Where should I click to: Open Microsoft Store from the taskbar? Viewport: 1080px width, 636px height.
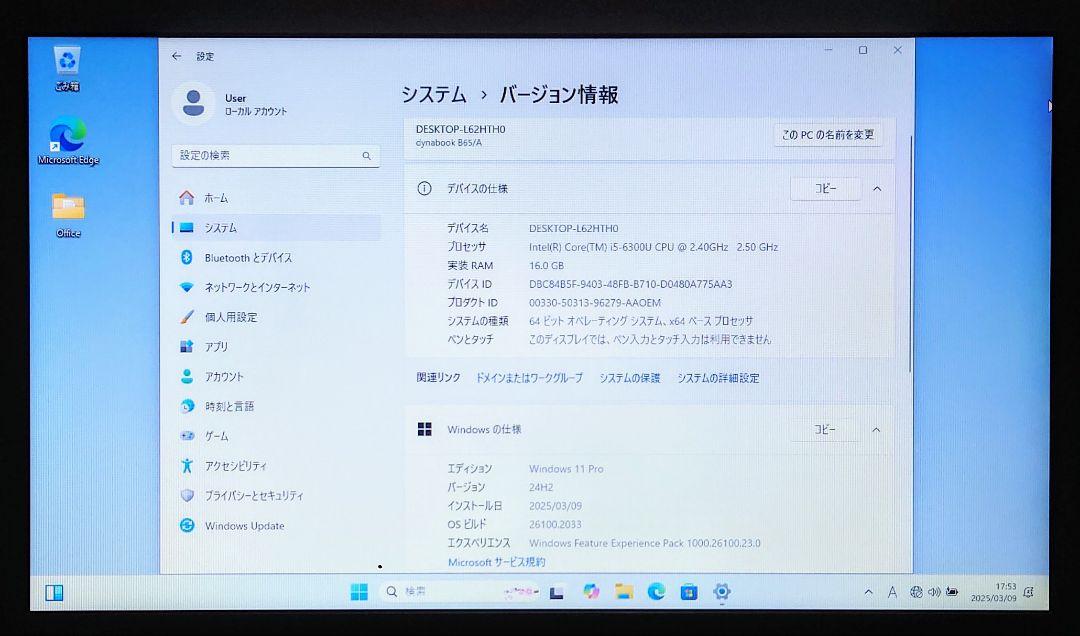pos(689,592)
